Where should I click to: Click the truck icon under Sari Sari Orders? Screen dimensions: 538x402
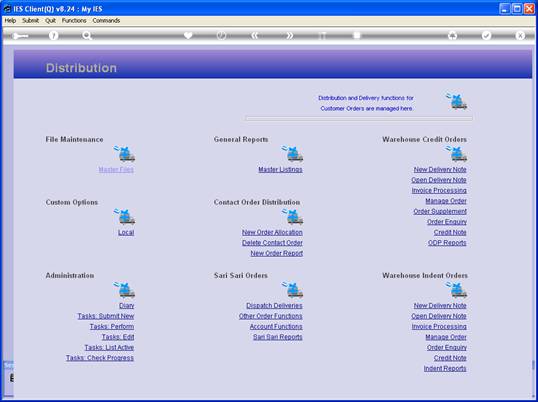pyautogui.click(x=292, y=289)
